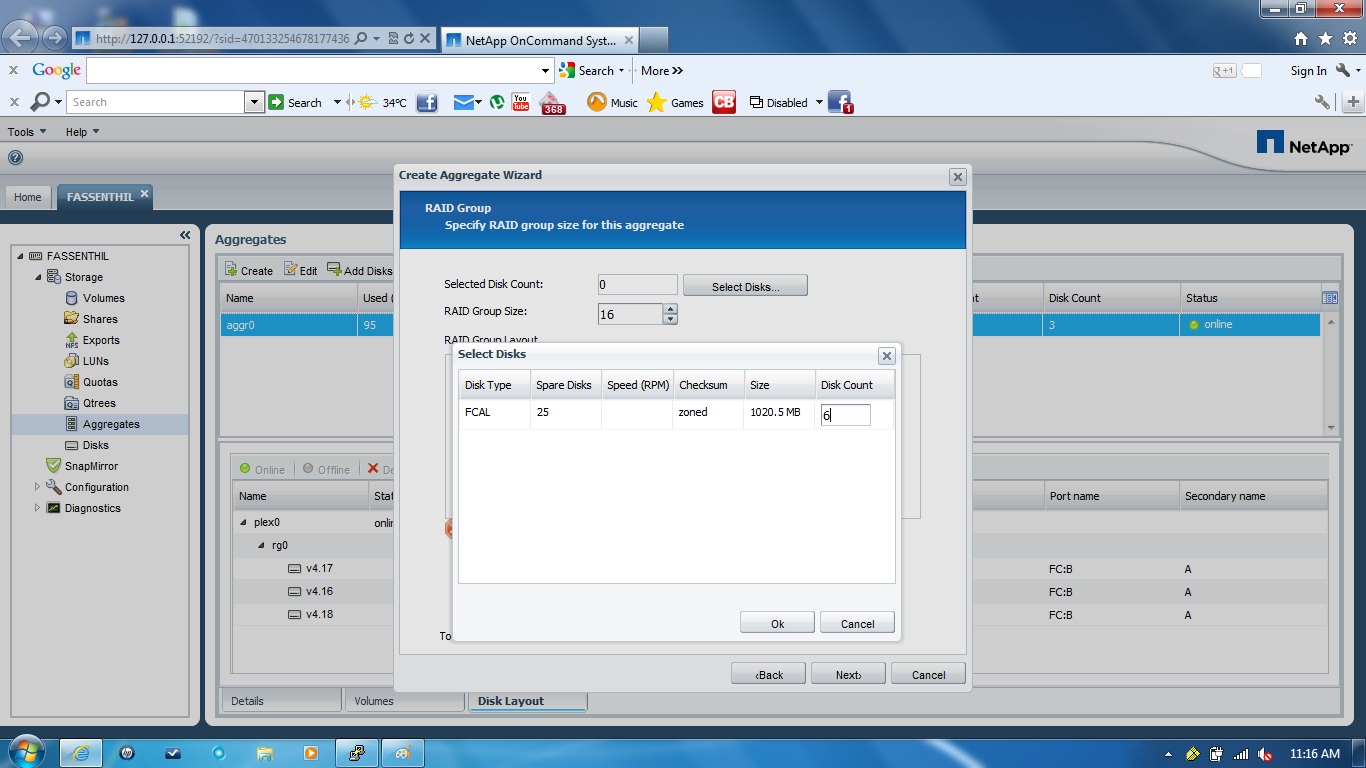Viewport: 1366px width, 768px height.
Task: Collapse the FASSENTHIL tree root
Action: tap(21, 256)
